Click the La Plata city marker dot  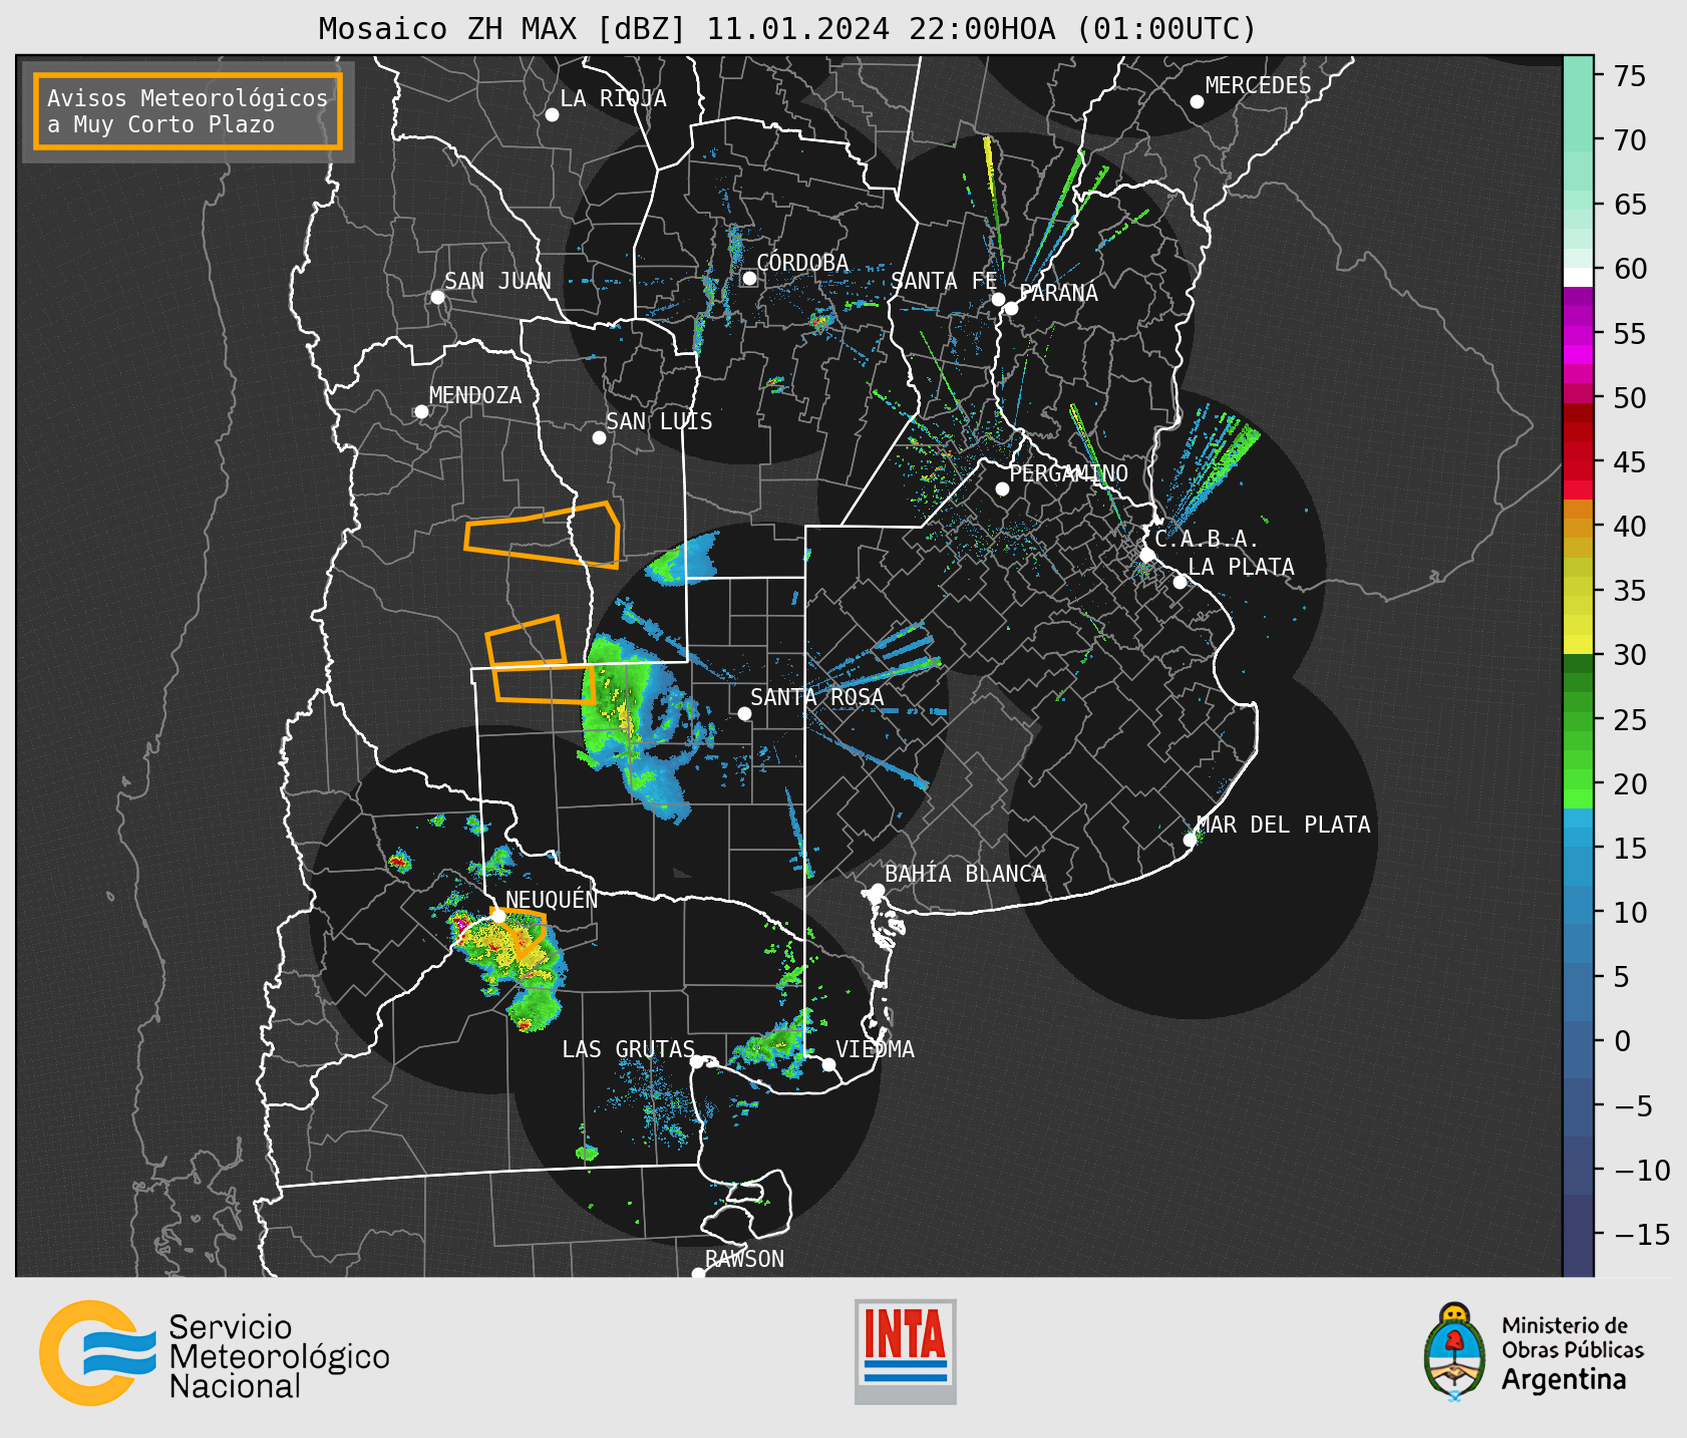(1180, 582)
